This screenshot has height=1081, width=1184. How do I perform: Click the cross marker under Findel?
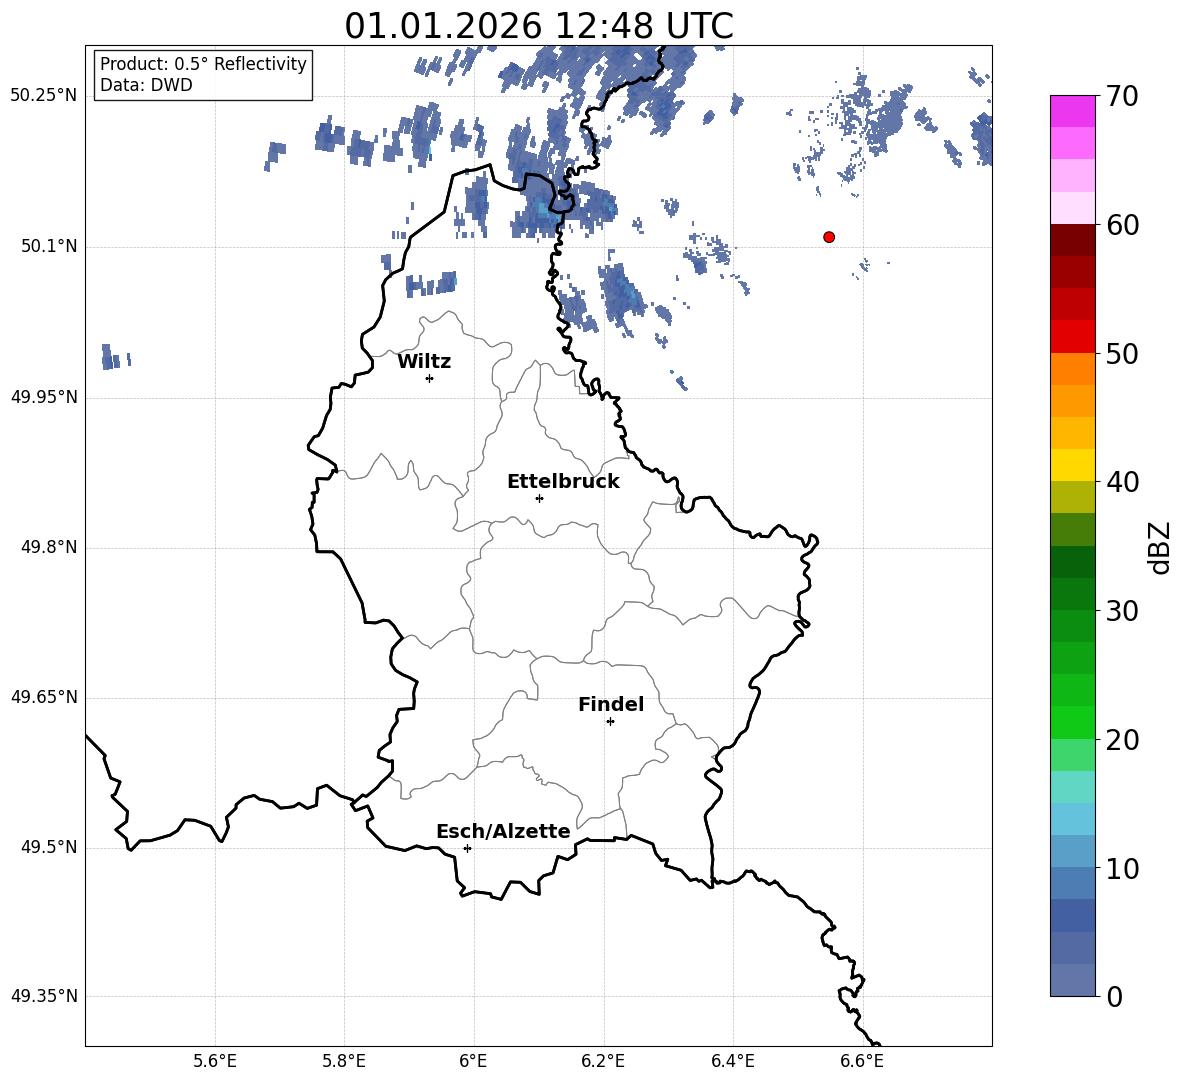[610, 722]
